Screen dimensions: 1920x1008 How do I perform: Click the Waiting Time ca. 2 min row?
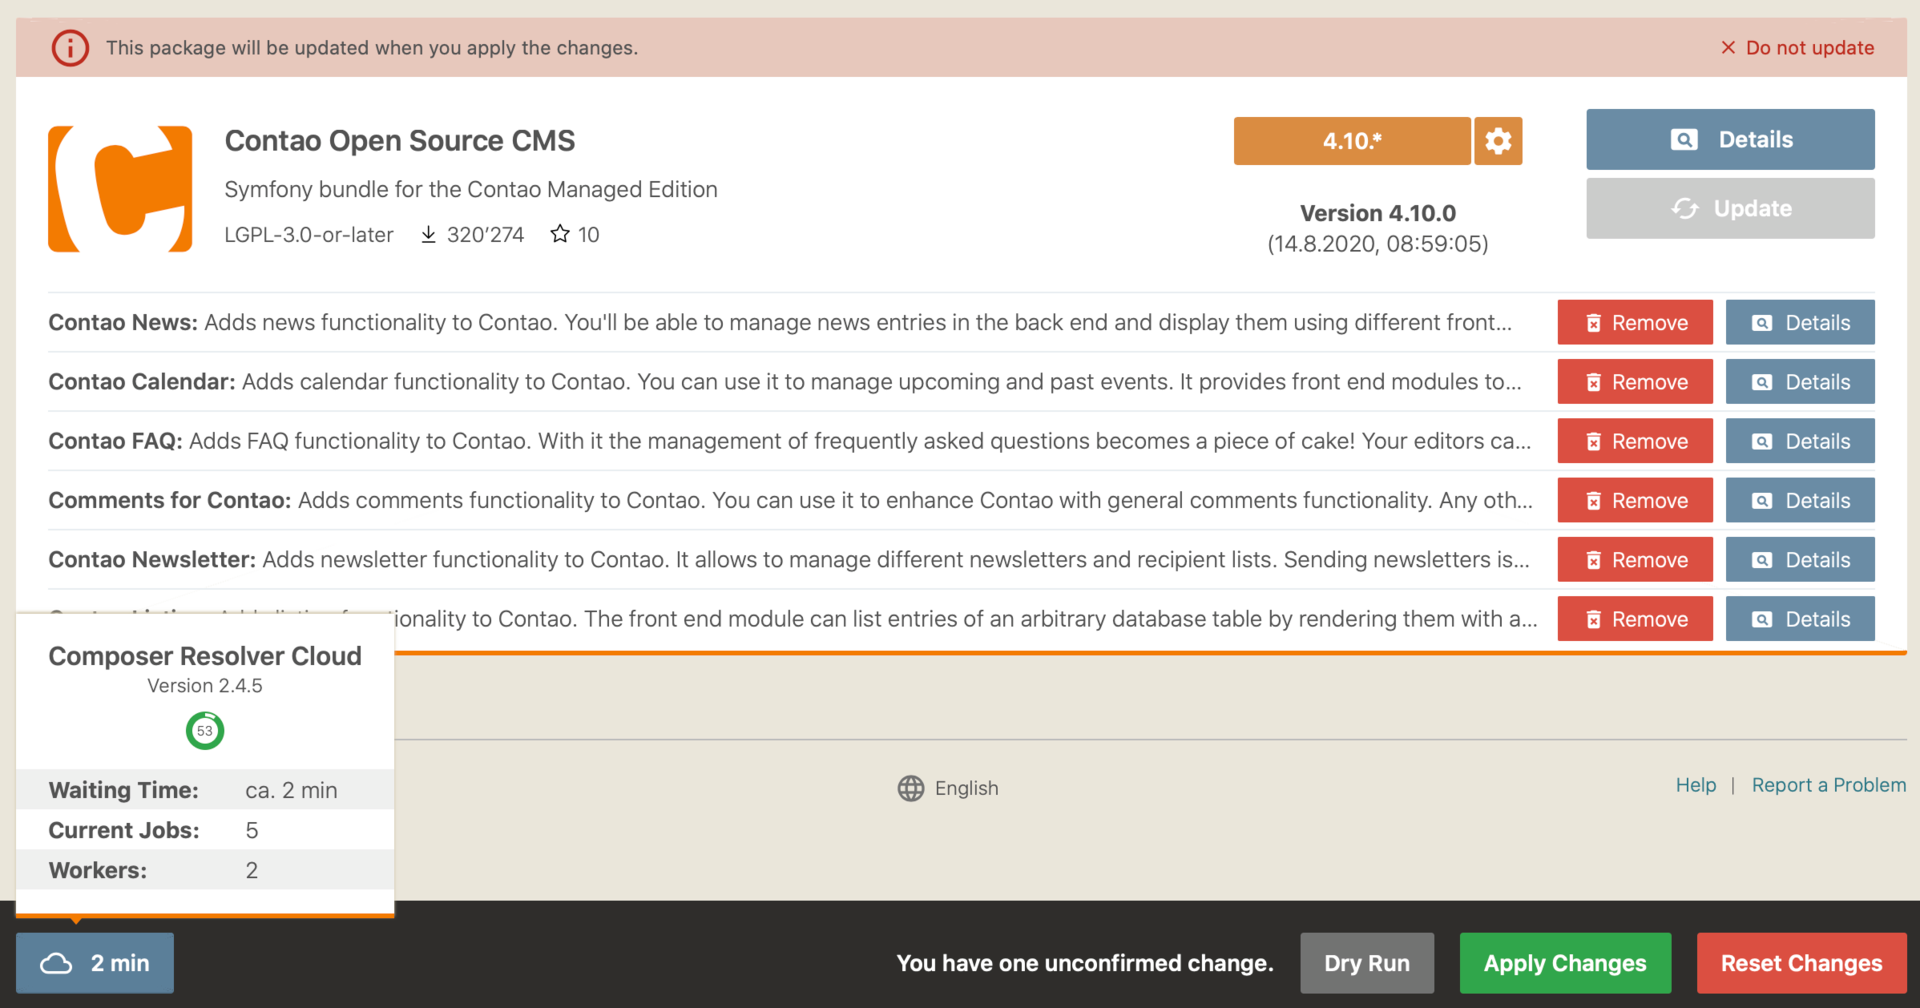coord(205,790)
